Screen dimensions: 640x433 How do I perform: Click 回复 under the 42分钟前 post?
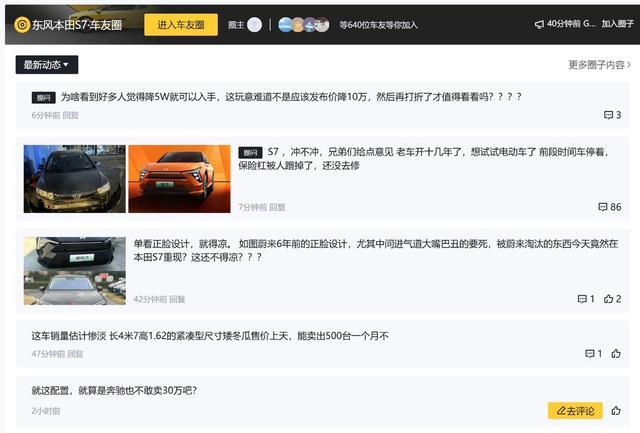click(177, 299)
